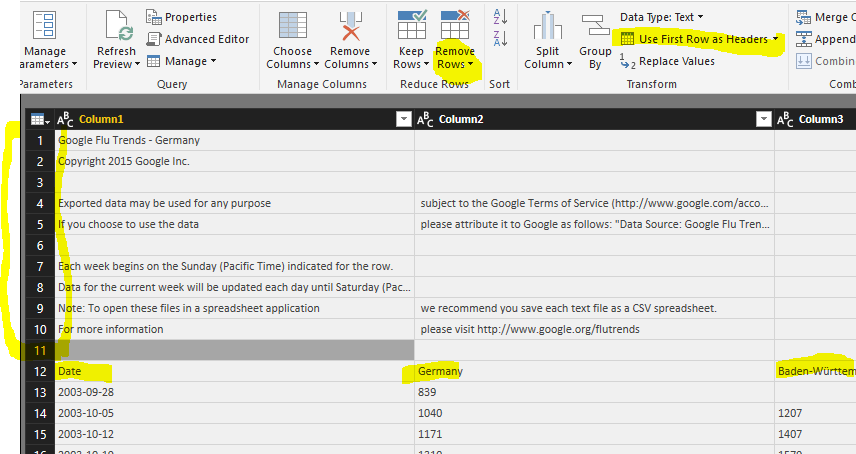Open Column1 filter dropdown
Screen dimensions: 856x454
coord(403,119)
